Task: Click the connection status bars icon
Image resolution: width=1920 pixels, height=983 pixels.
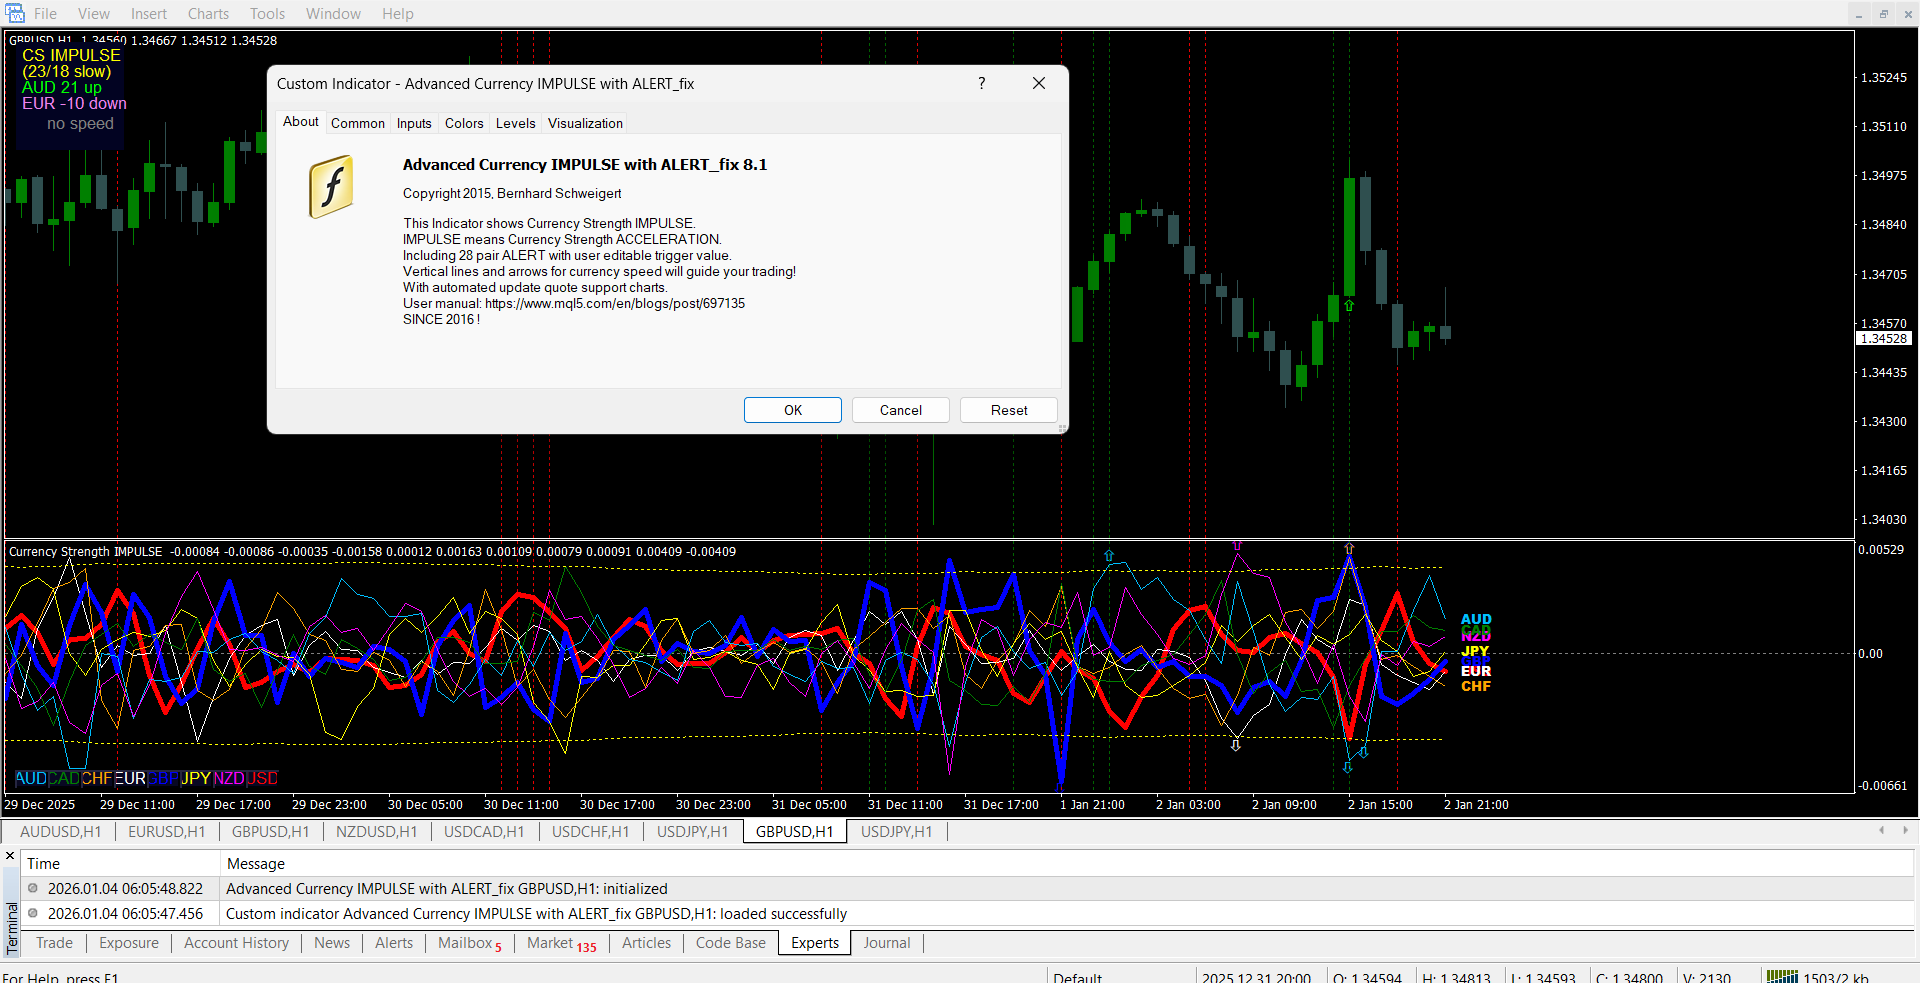Action: pyautogui.click(x=1781, y=976)
